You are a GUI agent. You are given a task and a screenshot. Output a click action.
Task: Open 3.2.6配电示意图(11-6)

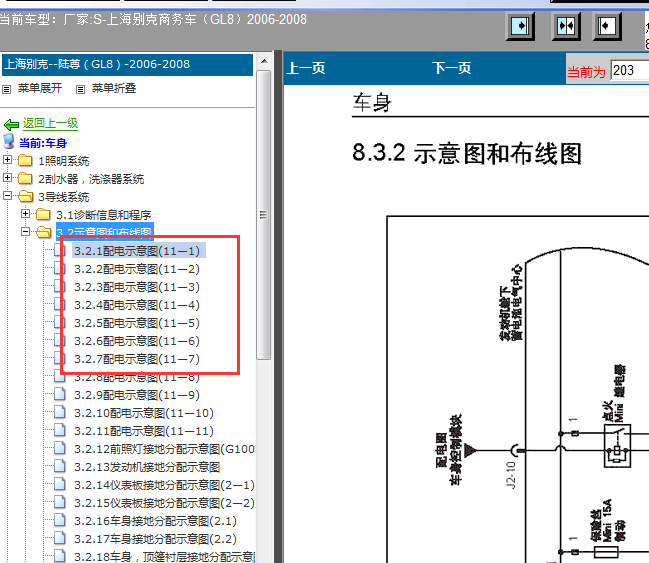[x=137, y=341]
